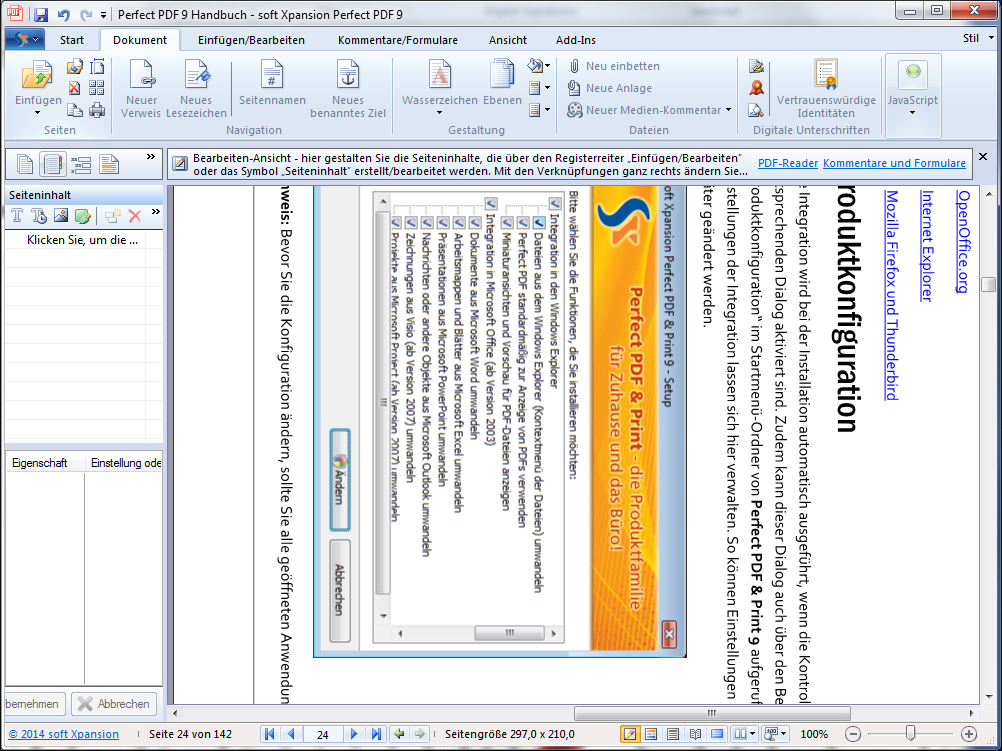Toggle the book reading view mode in status bar
Viewport: 1002px width, 751px height.
[x=695, y=734]
